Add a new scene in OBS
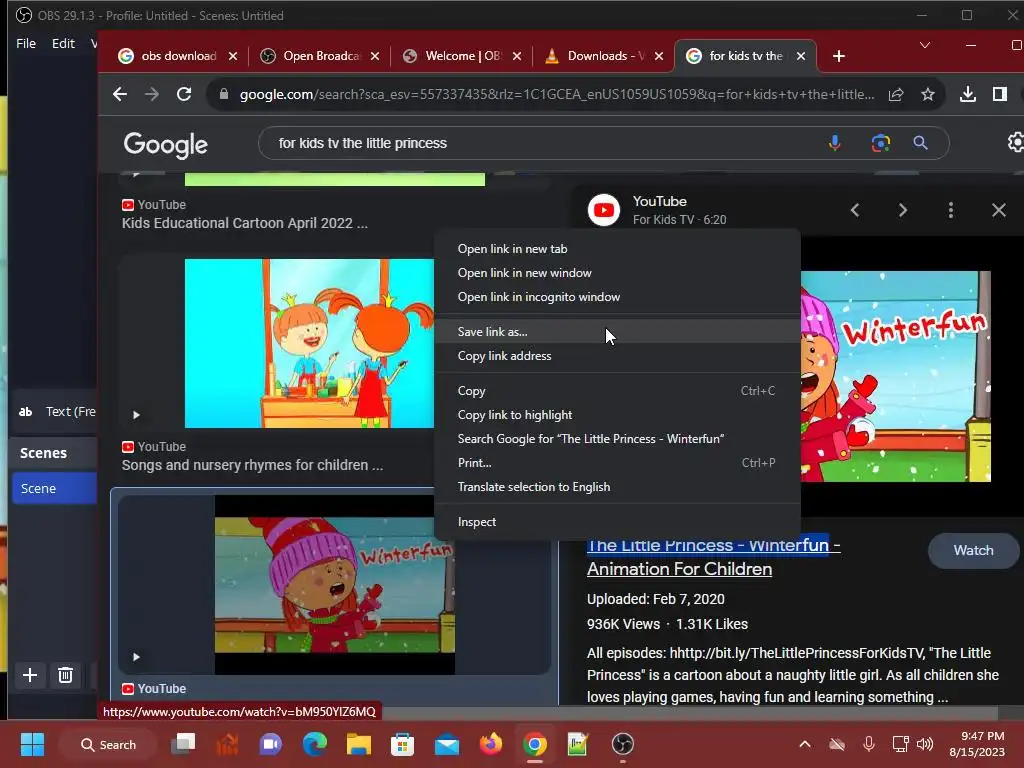The height and width of the screenshot is (768, 1024). 30,675
